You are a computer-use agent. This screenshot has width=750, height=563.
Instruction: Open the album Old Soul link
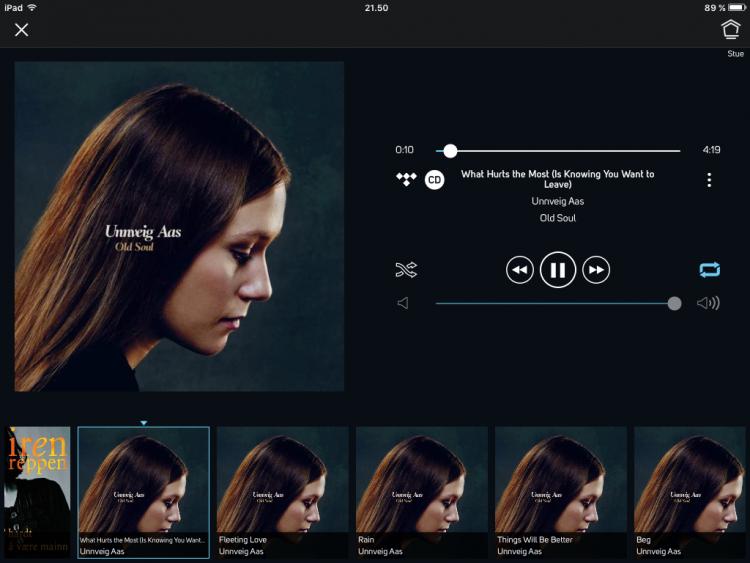[557, 218]
